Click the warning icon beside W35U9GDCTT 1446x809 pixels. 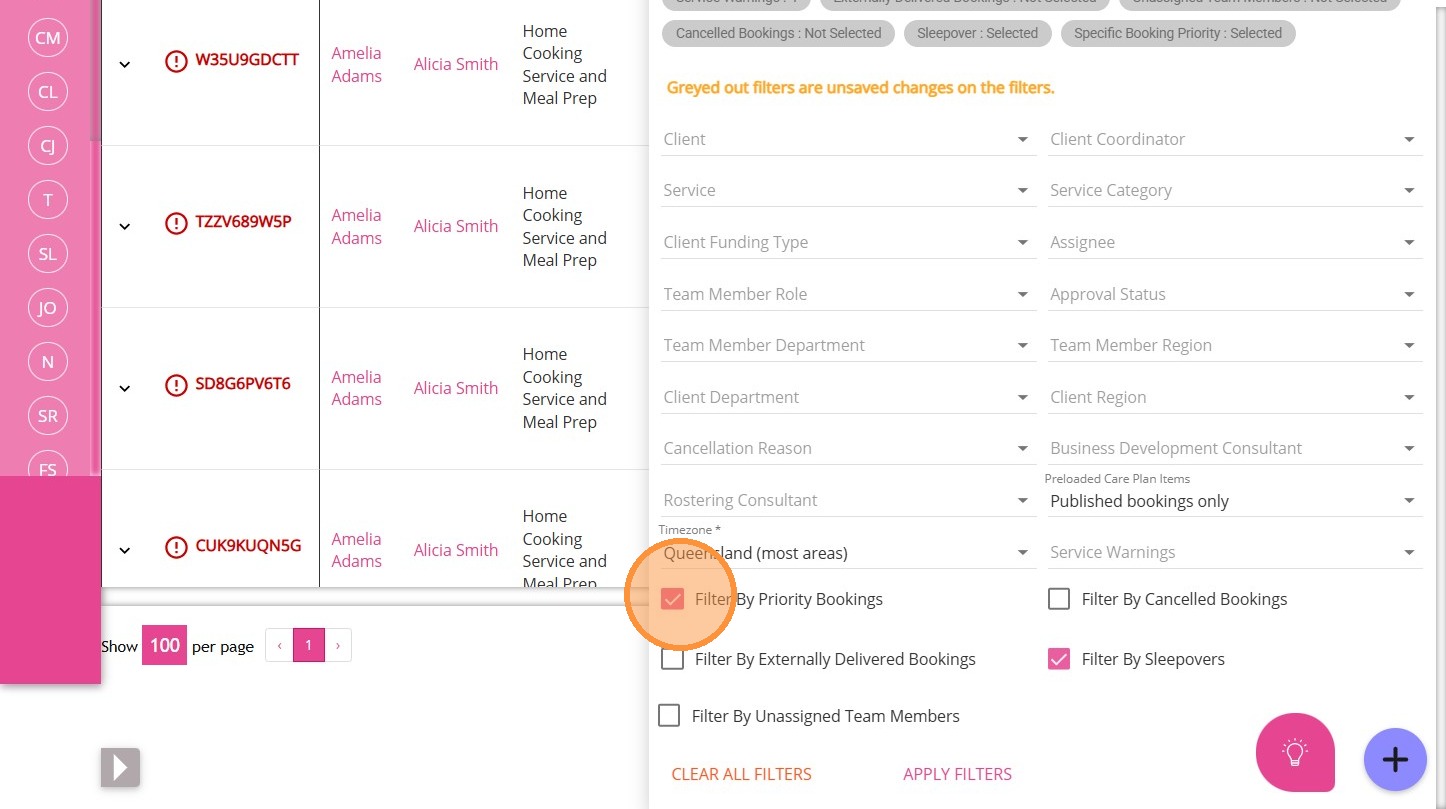(176, 62)
